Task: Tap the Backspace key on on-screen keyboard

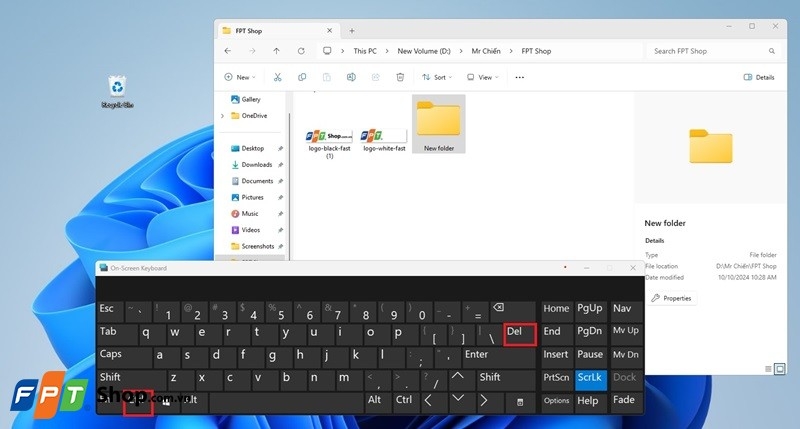Action: pos(512,311)
